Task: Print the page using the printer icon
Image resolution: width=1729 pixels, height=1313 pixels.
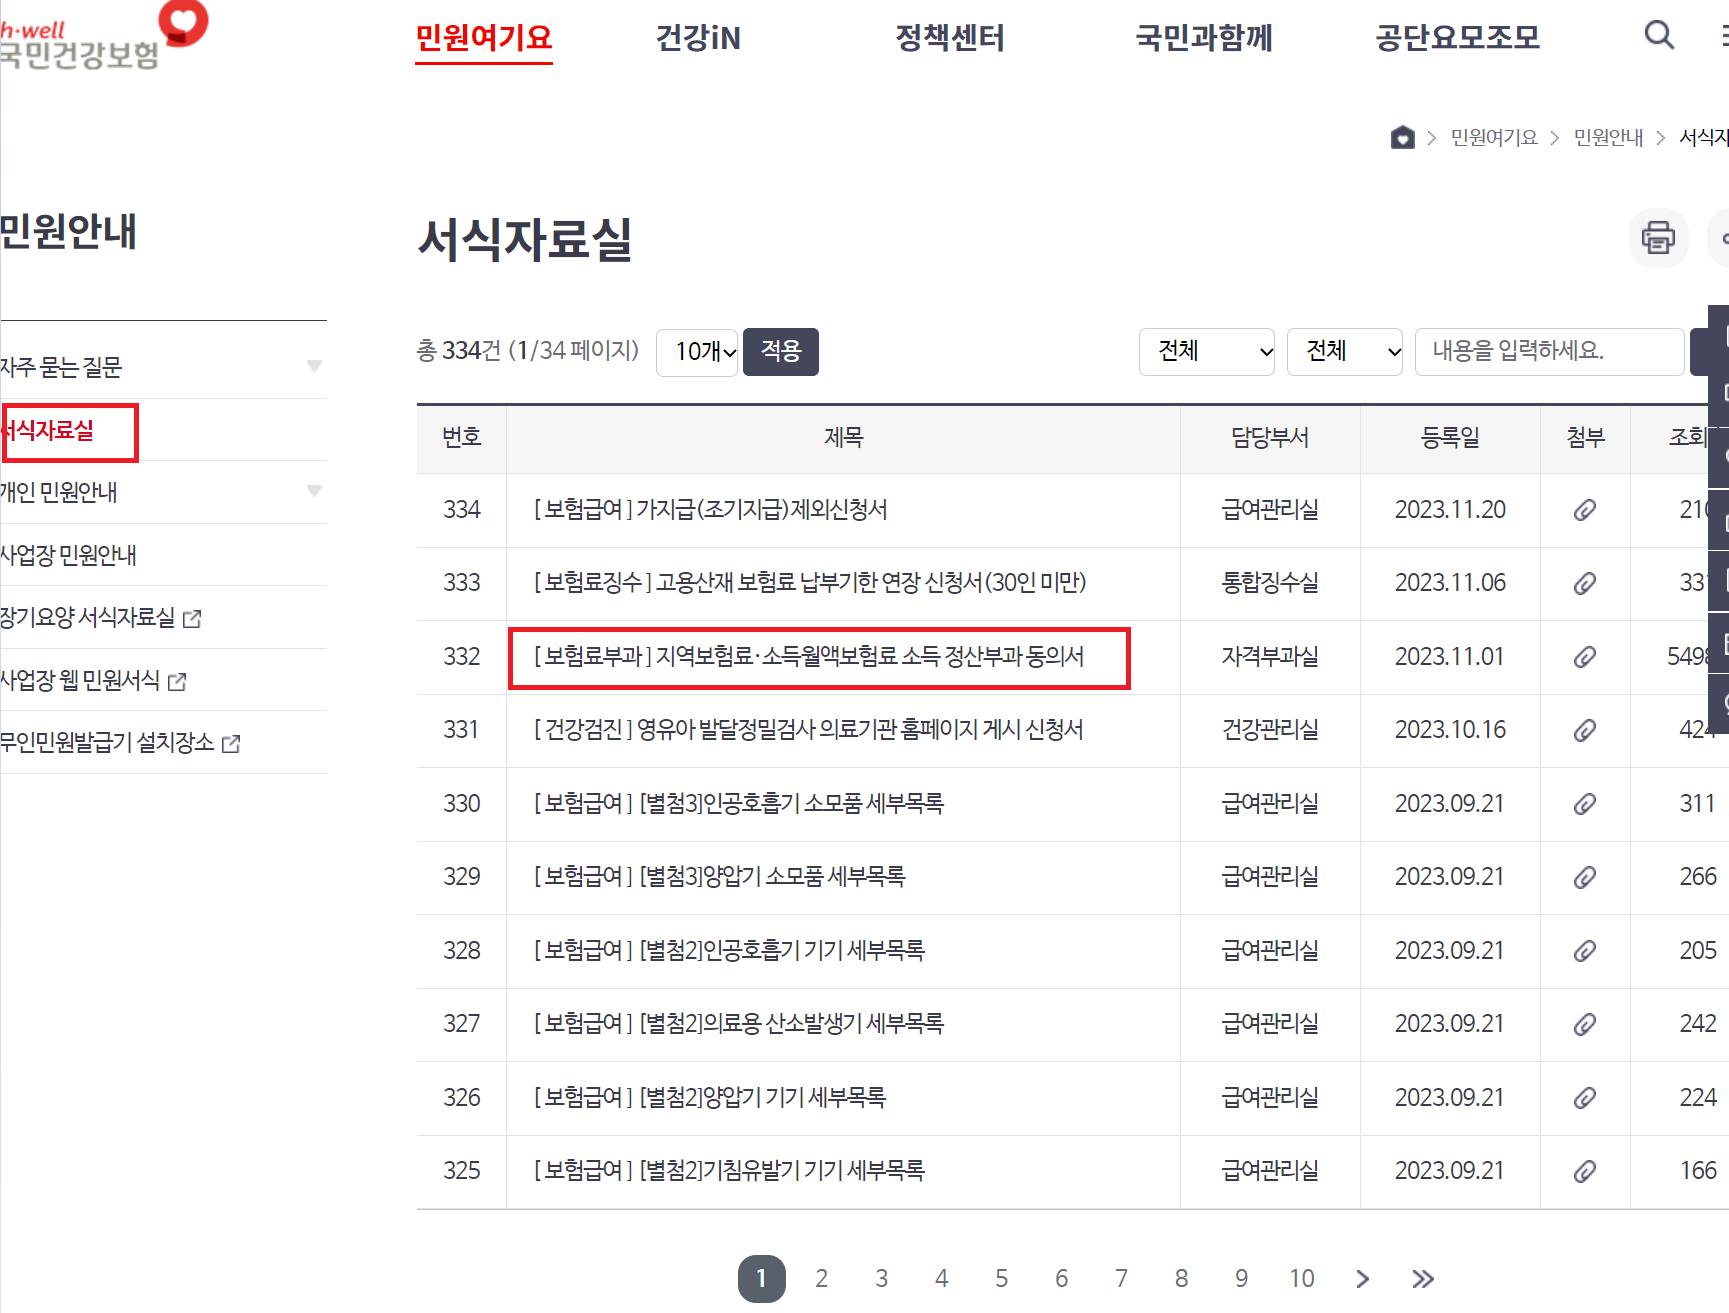Action: pos(1658,238)
